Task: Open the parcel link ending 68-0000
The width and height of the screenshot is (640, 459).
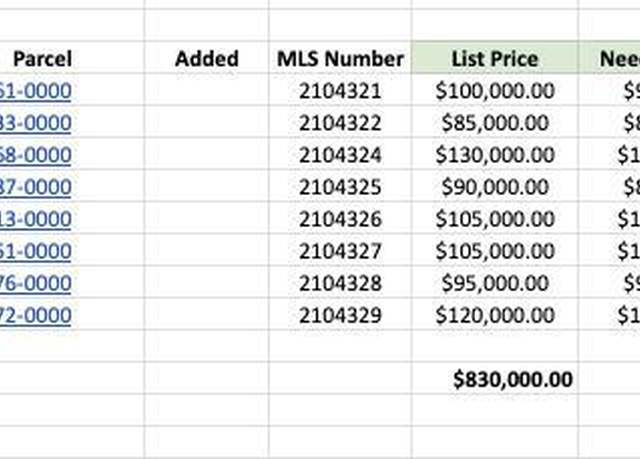Action: point(36,155)
